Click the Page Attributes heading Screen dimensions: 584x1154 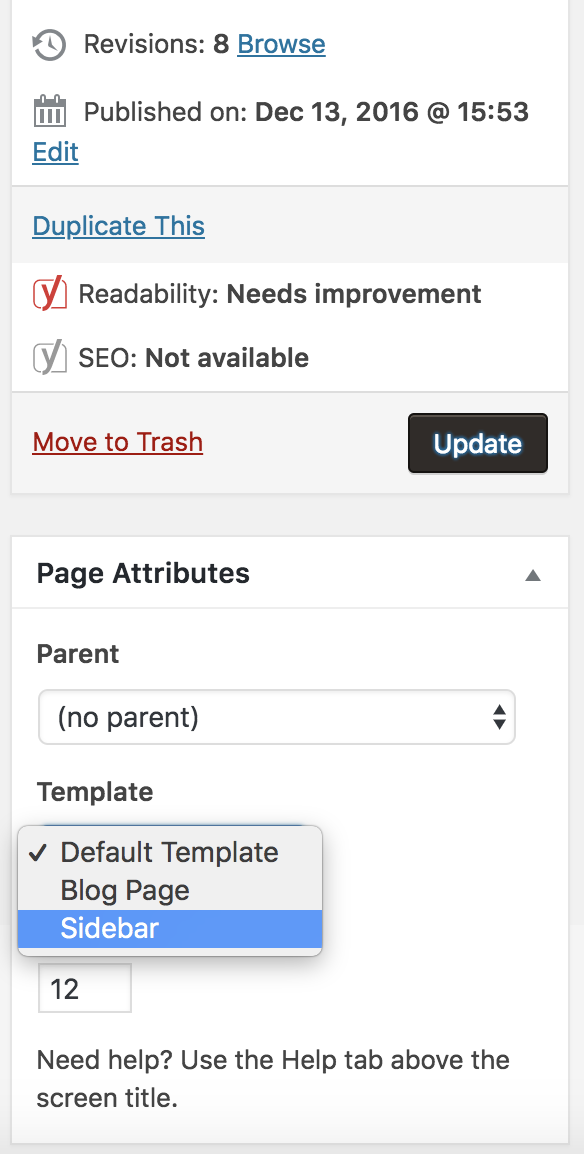coord(143,573)
